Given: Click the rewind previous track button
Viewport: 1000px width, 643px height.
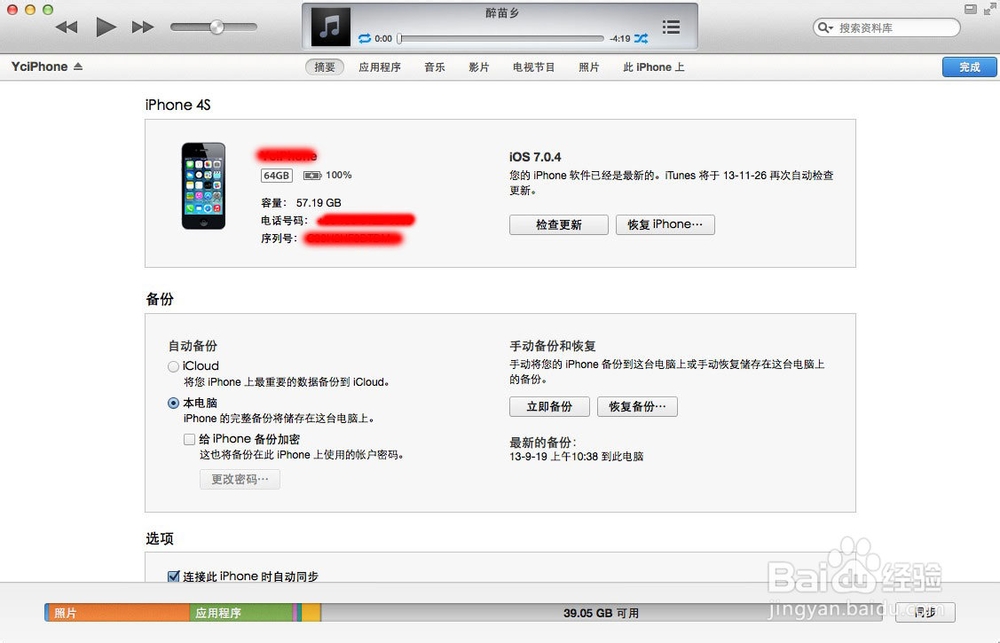Looking at the screenshot, I should point(66,27).
